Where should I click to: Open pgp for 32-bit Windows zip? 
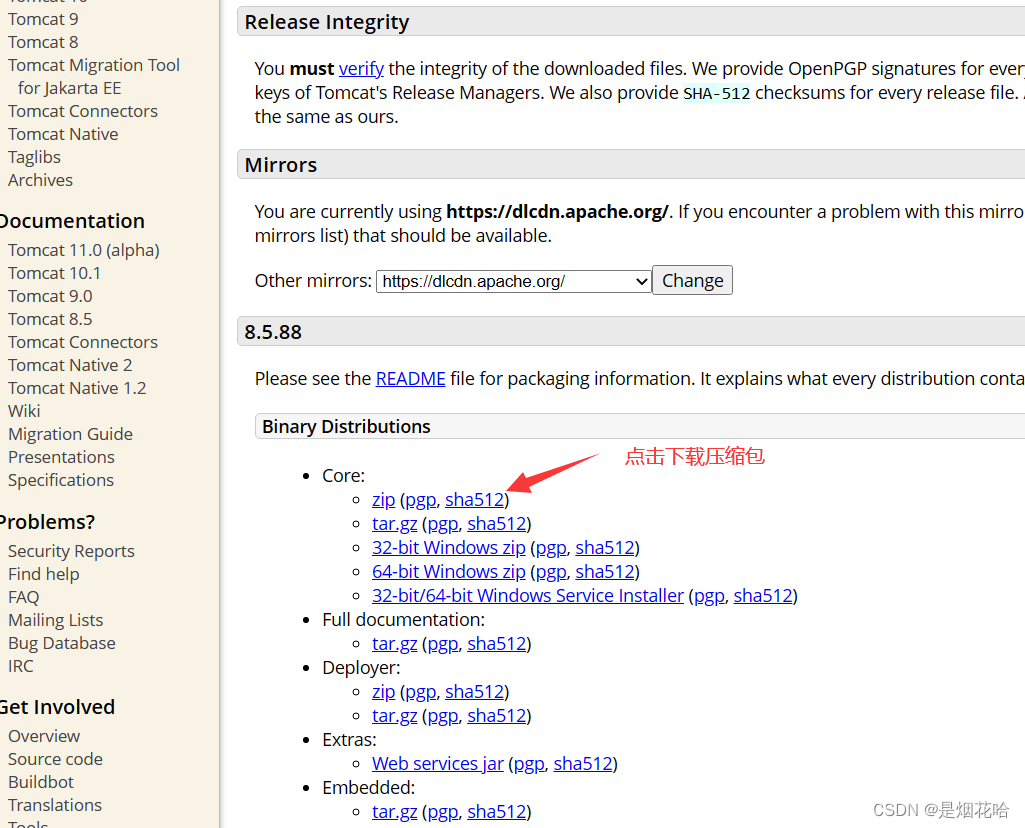(551, 548)
